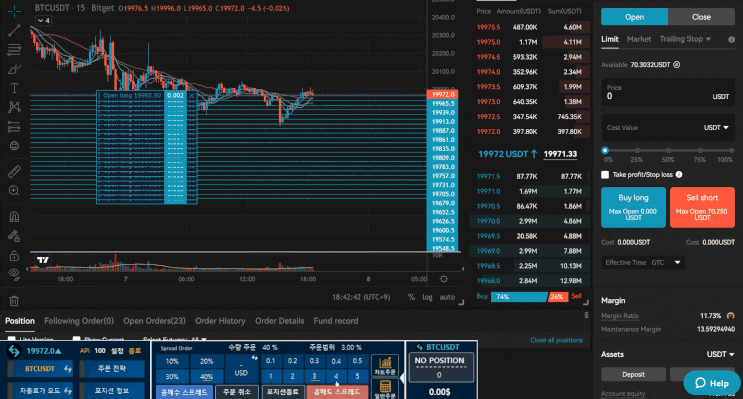Open the Following Order(0) tab

tap(79, 321)
